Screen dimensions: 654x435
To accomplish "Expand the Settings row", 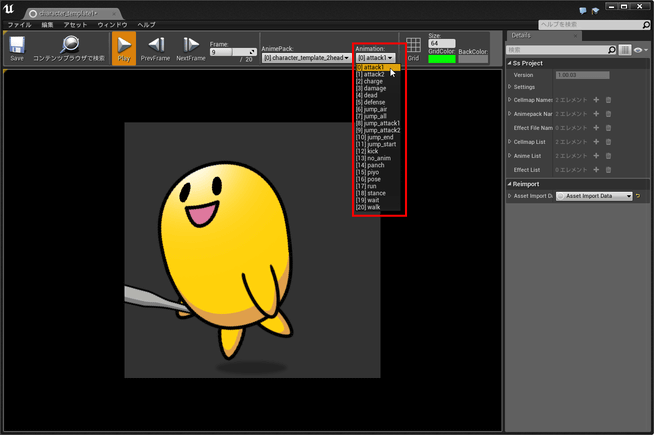I will point(510,87).
